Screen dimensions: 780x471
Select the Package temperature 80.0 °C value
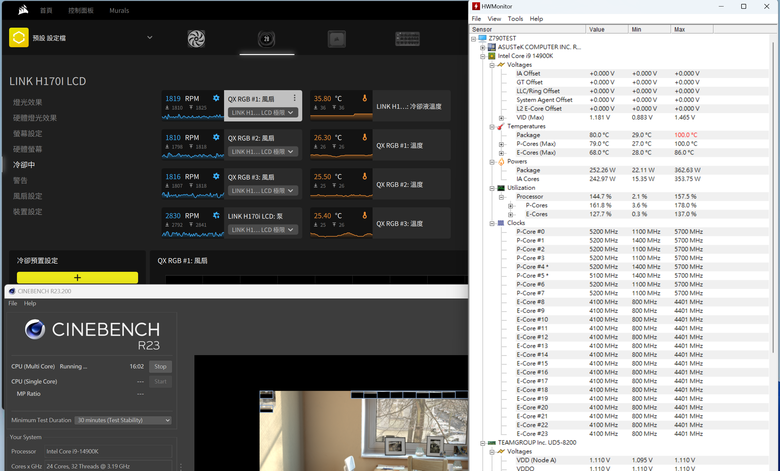pyautogui.click(x=599, y=135)
